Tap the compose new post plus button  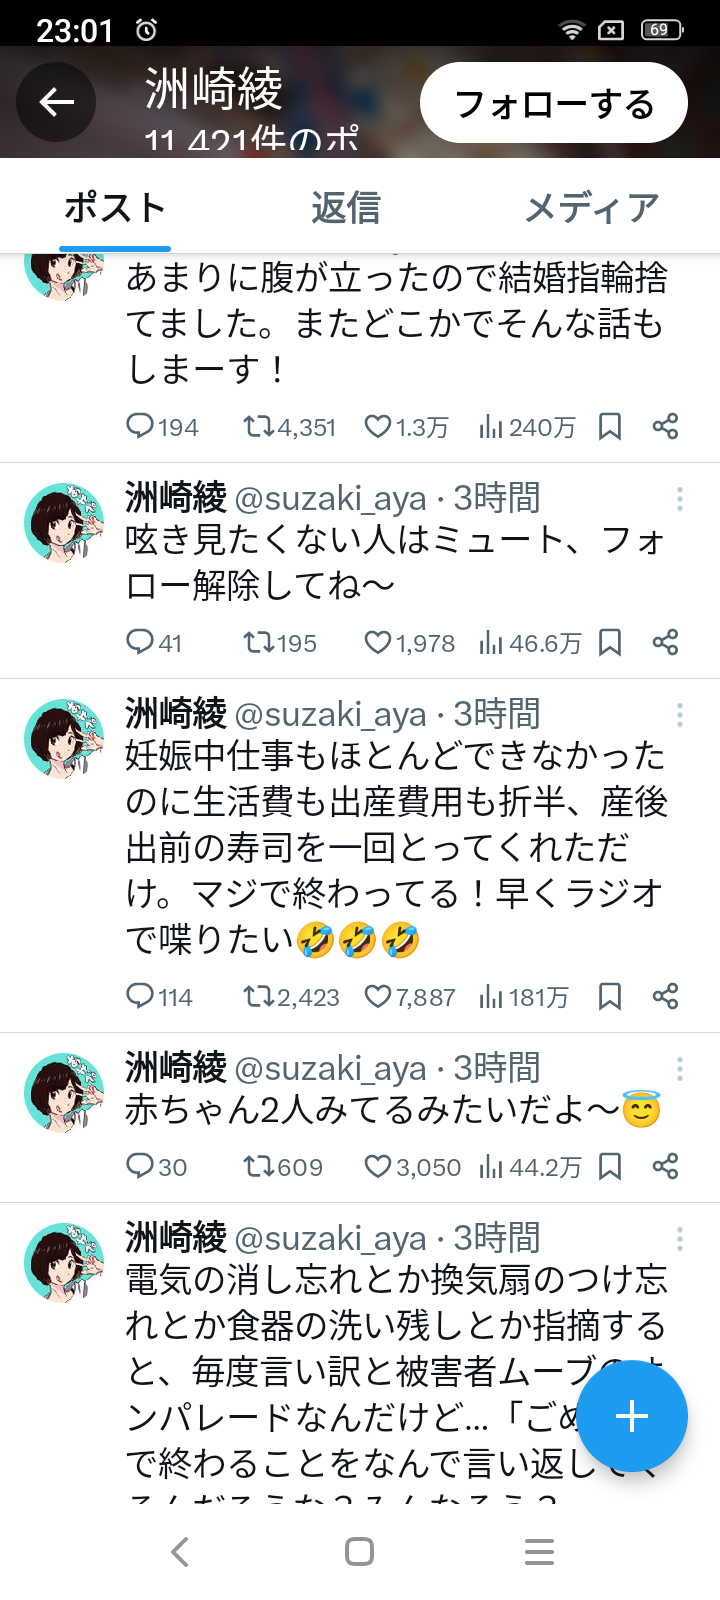coord(632,1416)
